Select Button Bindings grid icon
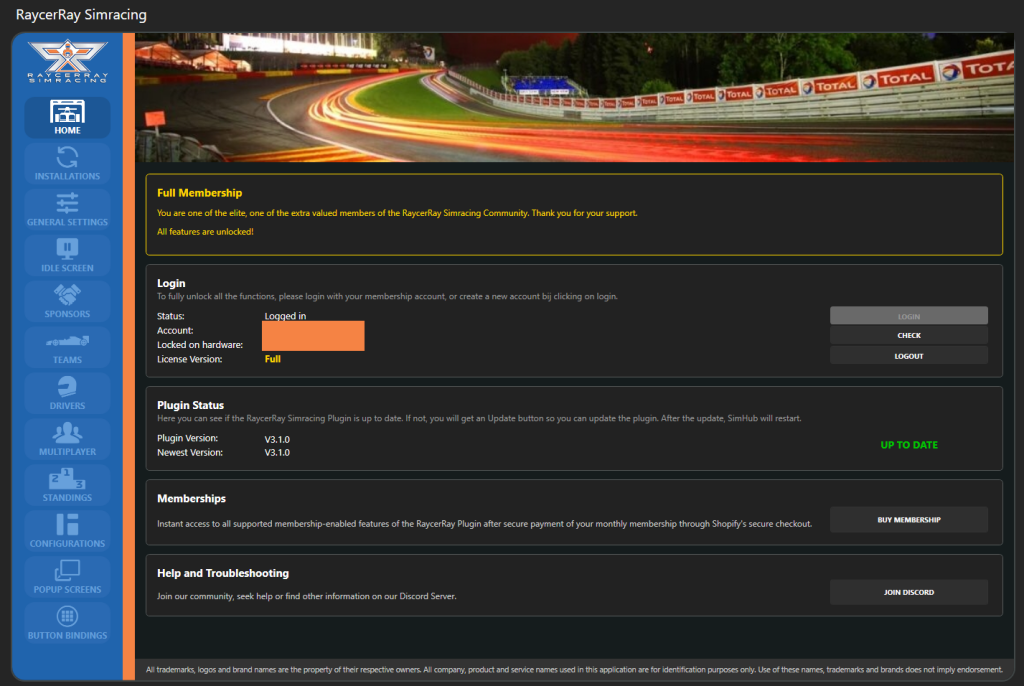 tap(67, 617)
